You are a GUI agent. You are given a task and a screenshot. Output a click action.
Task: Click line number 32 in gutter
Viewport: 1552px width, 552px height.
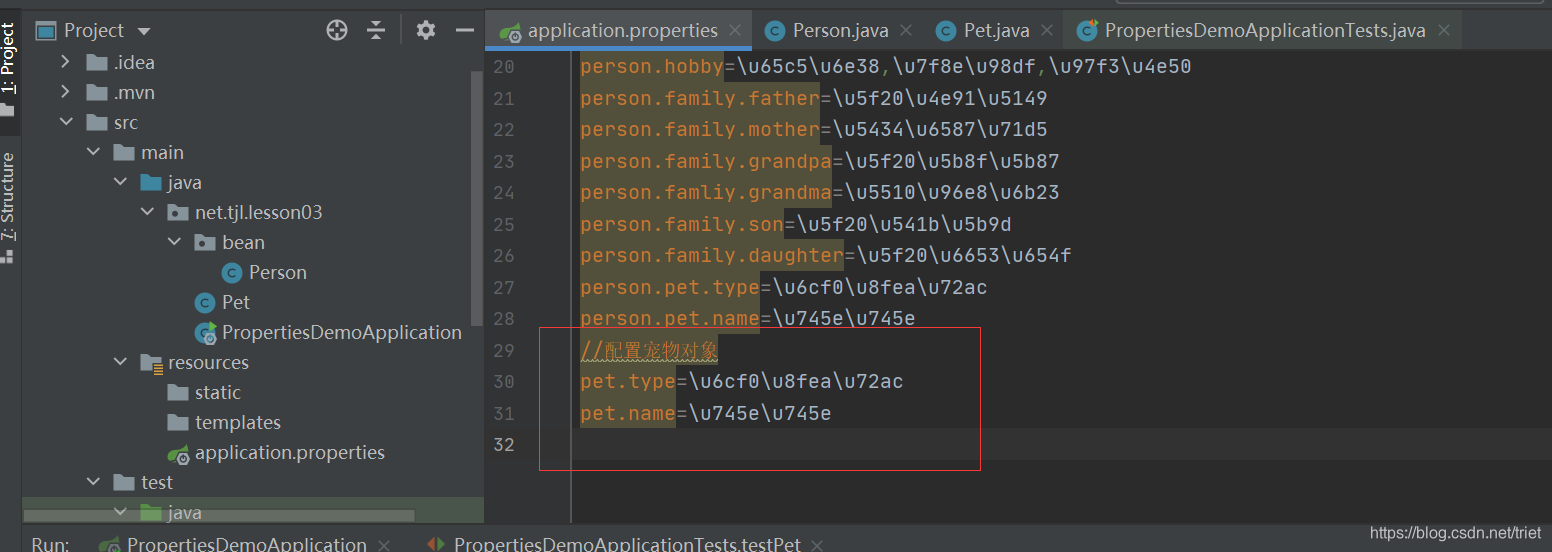[504, 444]
